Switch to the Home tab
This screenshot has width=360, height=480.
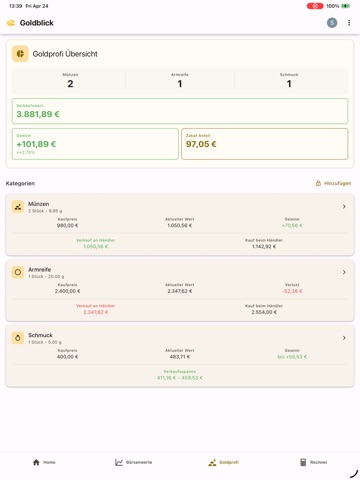(x=44, y=462)
